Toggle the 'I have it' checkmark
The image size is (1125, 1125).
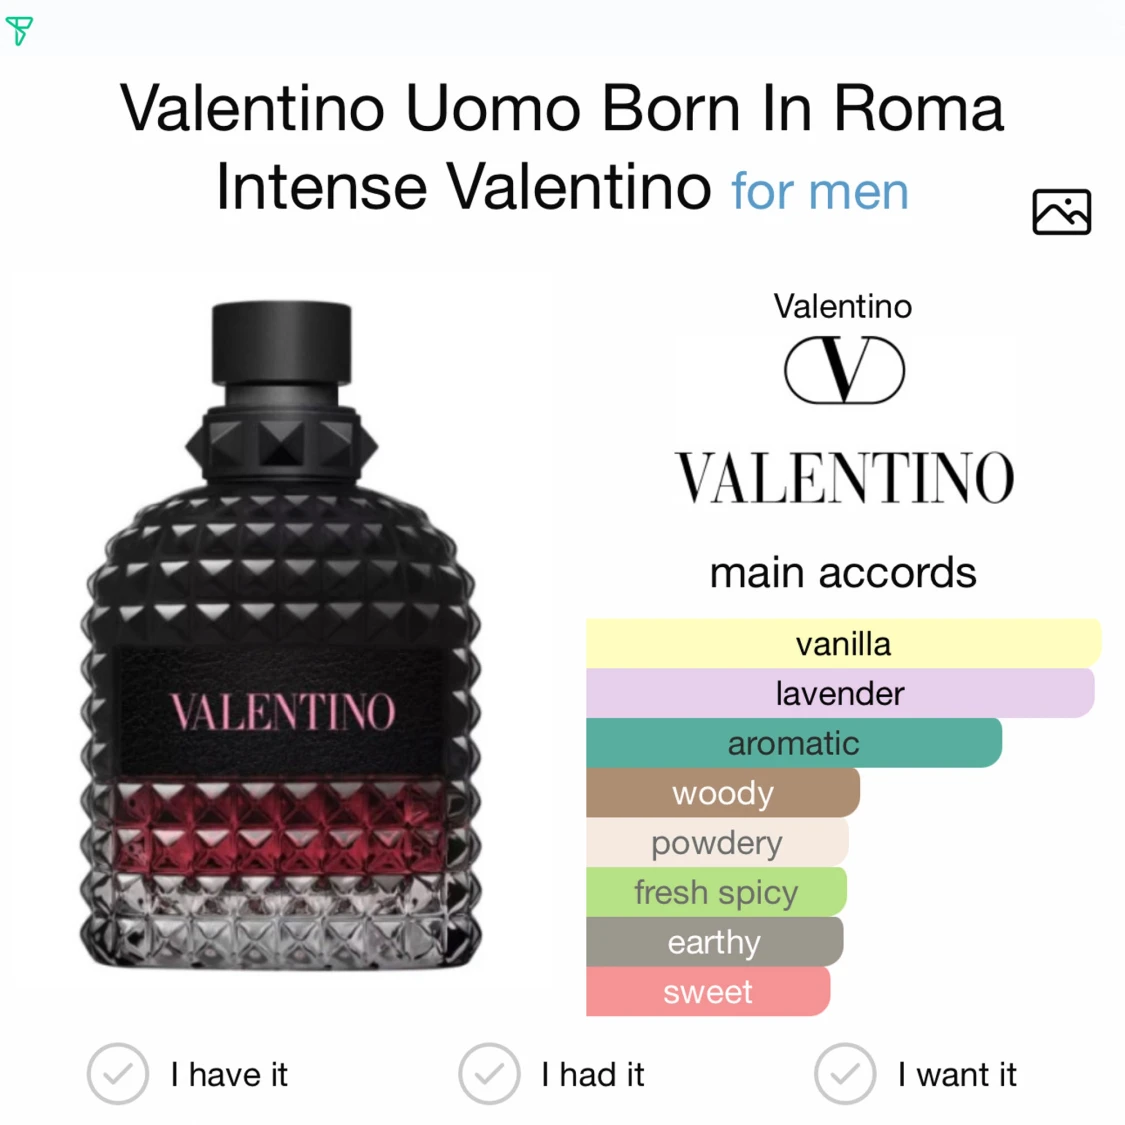(118, 1073)
